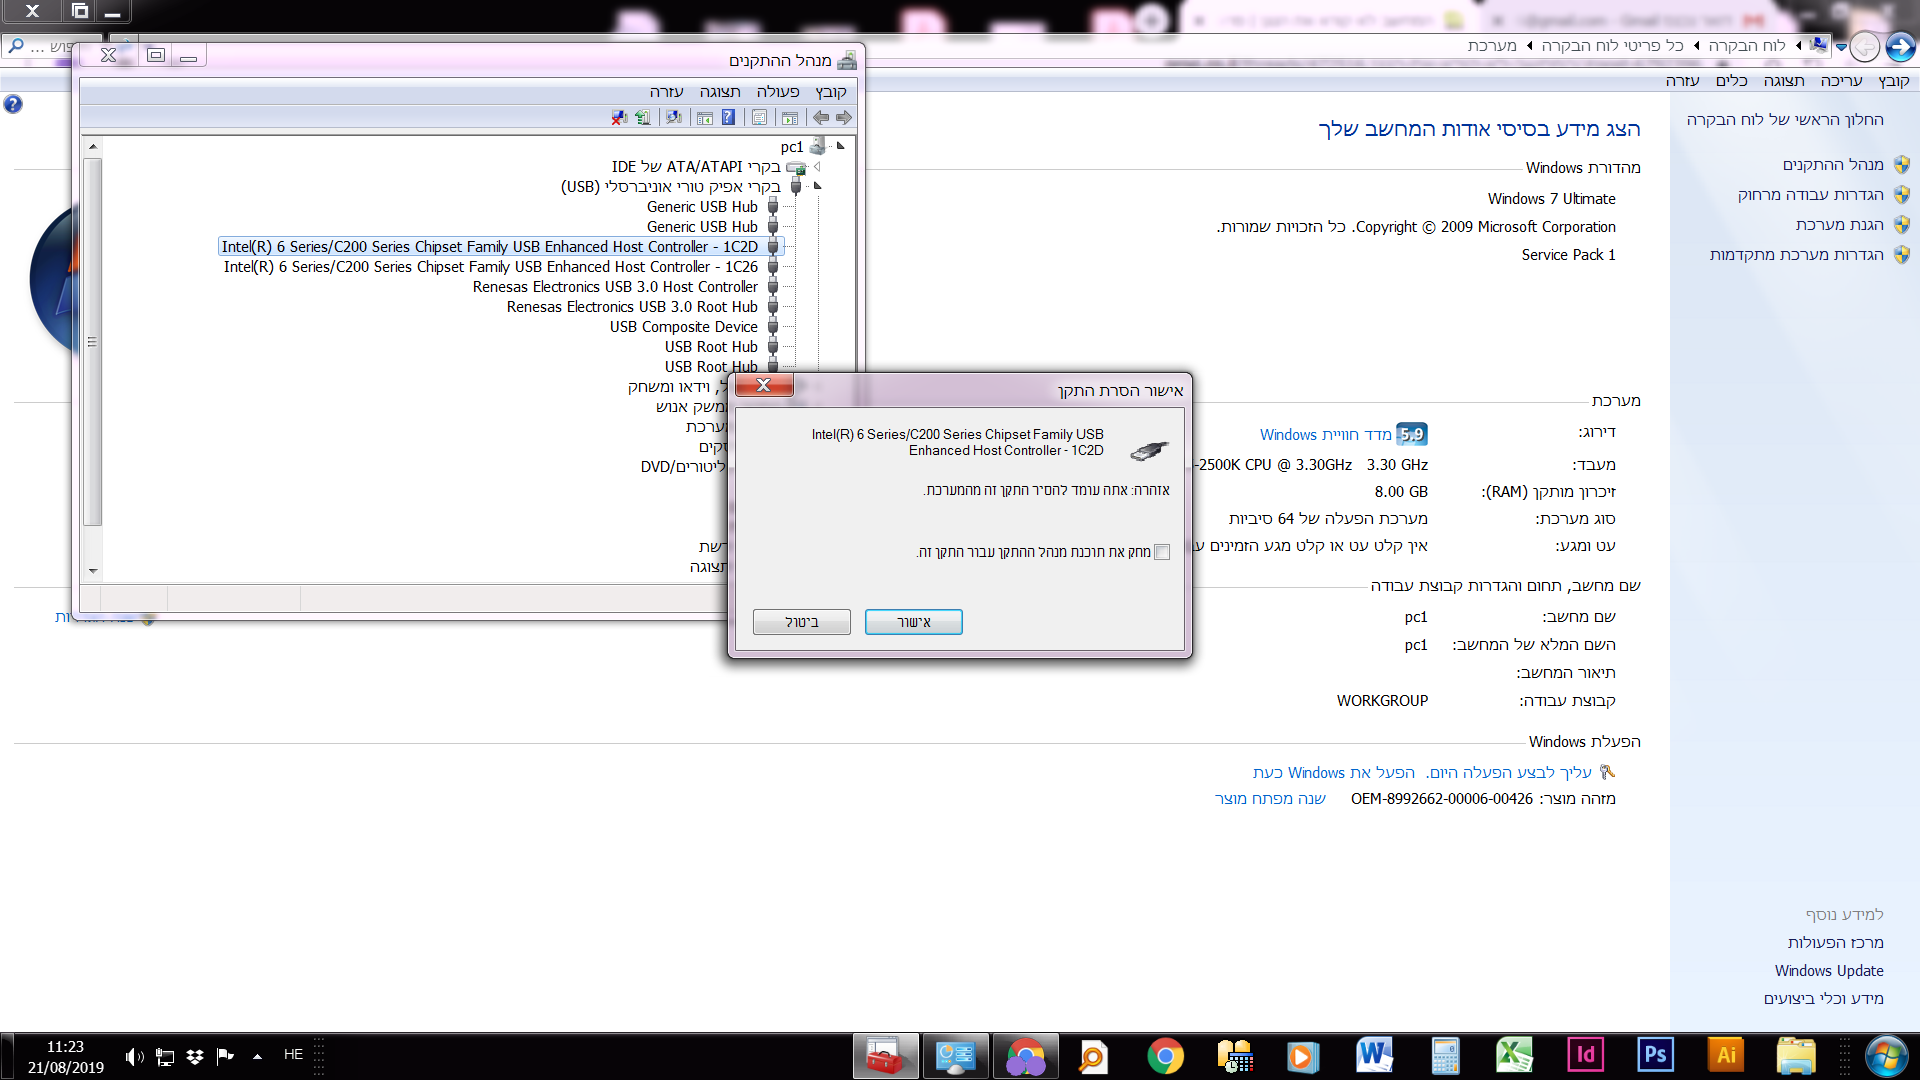Expand the IDE ATA/ATAPI controllers node

817,167
